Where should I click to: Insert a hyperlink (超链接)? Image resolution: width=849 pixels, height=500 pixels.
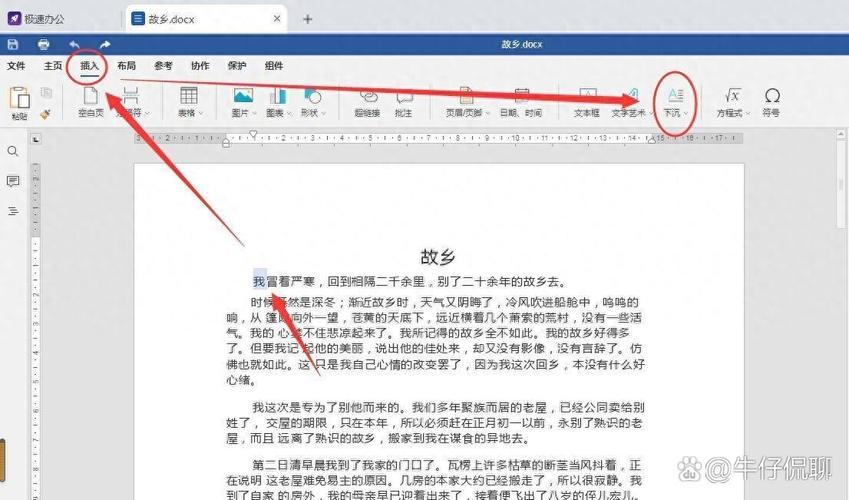[368, 102]
